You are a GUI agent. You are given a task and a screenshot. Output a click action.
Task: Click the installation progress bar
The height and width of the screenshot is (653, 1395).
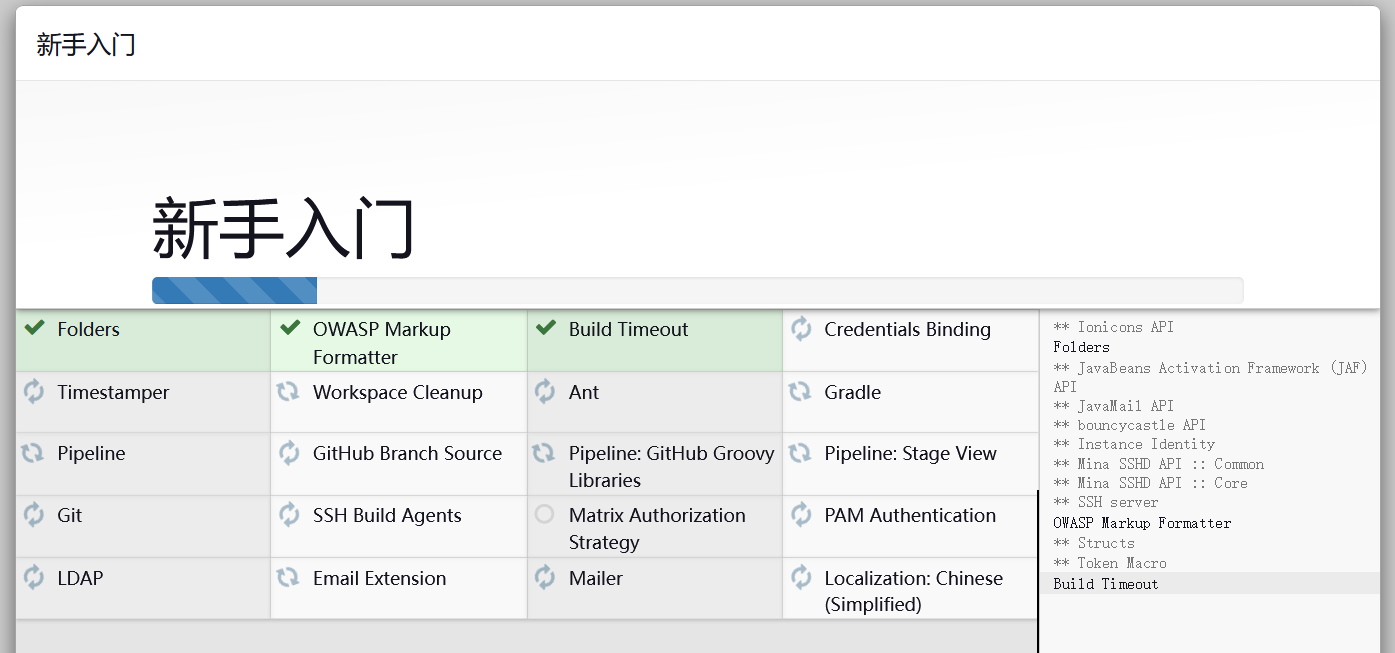pos(697,290)
